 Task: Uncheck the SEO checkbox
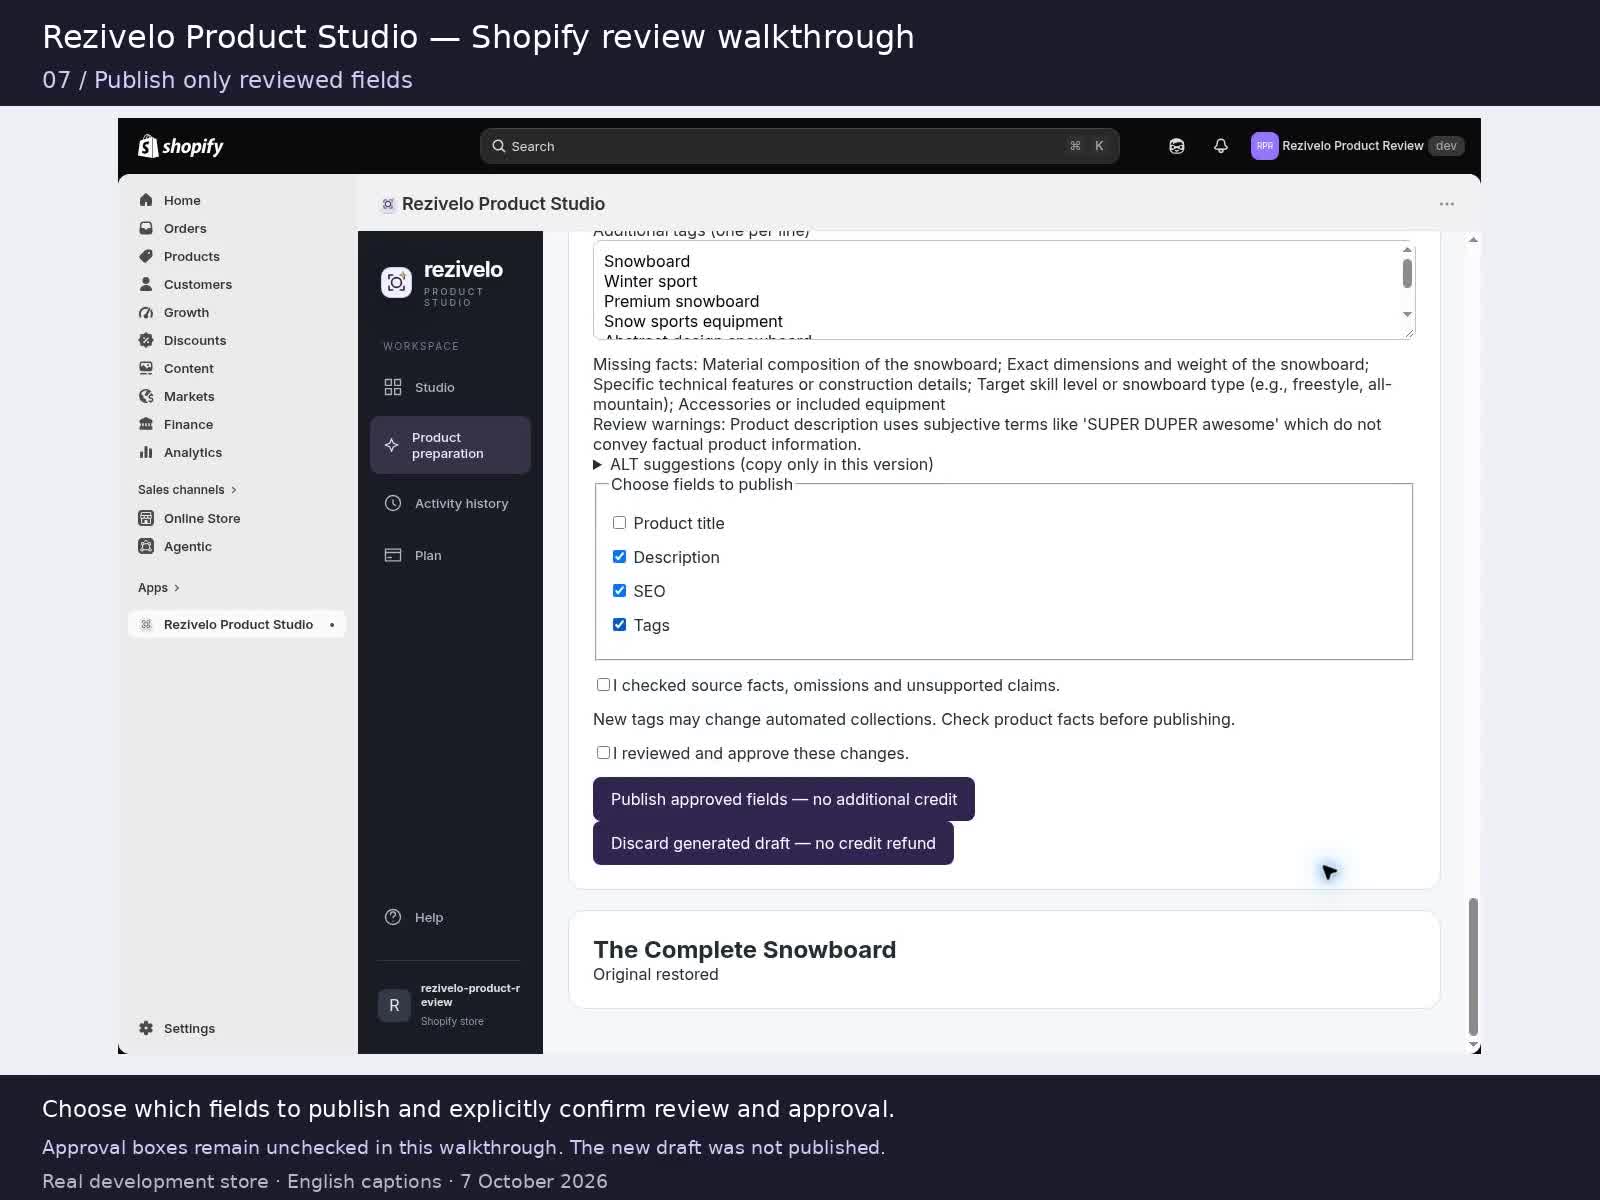click(x=619, y=591)
